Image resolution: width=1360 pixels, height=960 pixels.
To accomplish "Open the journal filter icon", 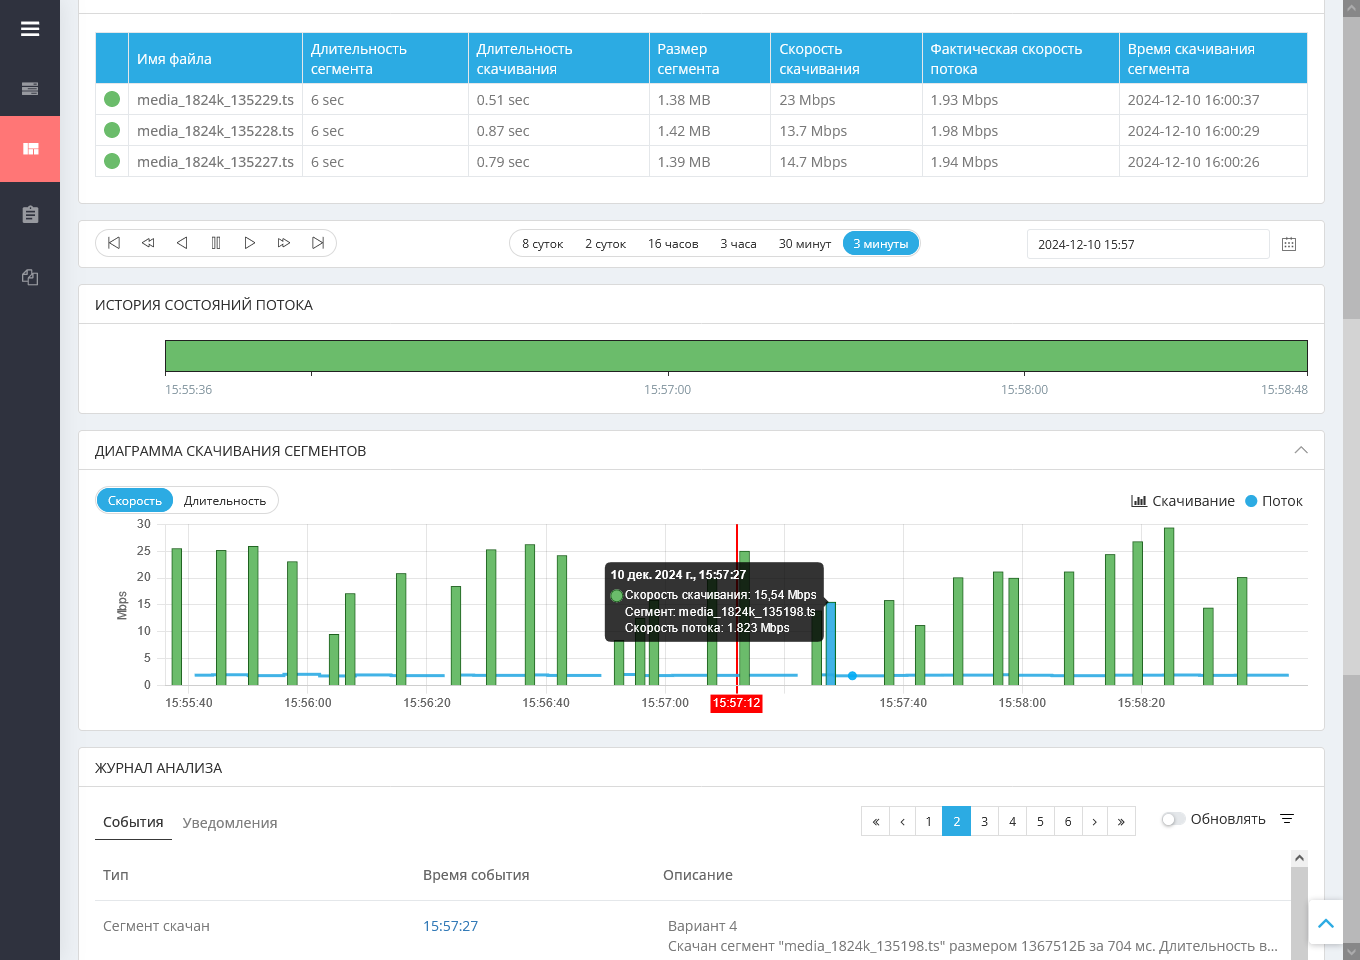I will point(1287,819).
